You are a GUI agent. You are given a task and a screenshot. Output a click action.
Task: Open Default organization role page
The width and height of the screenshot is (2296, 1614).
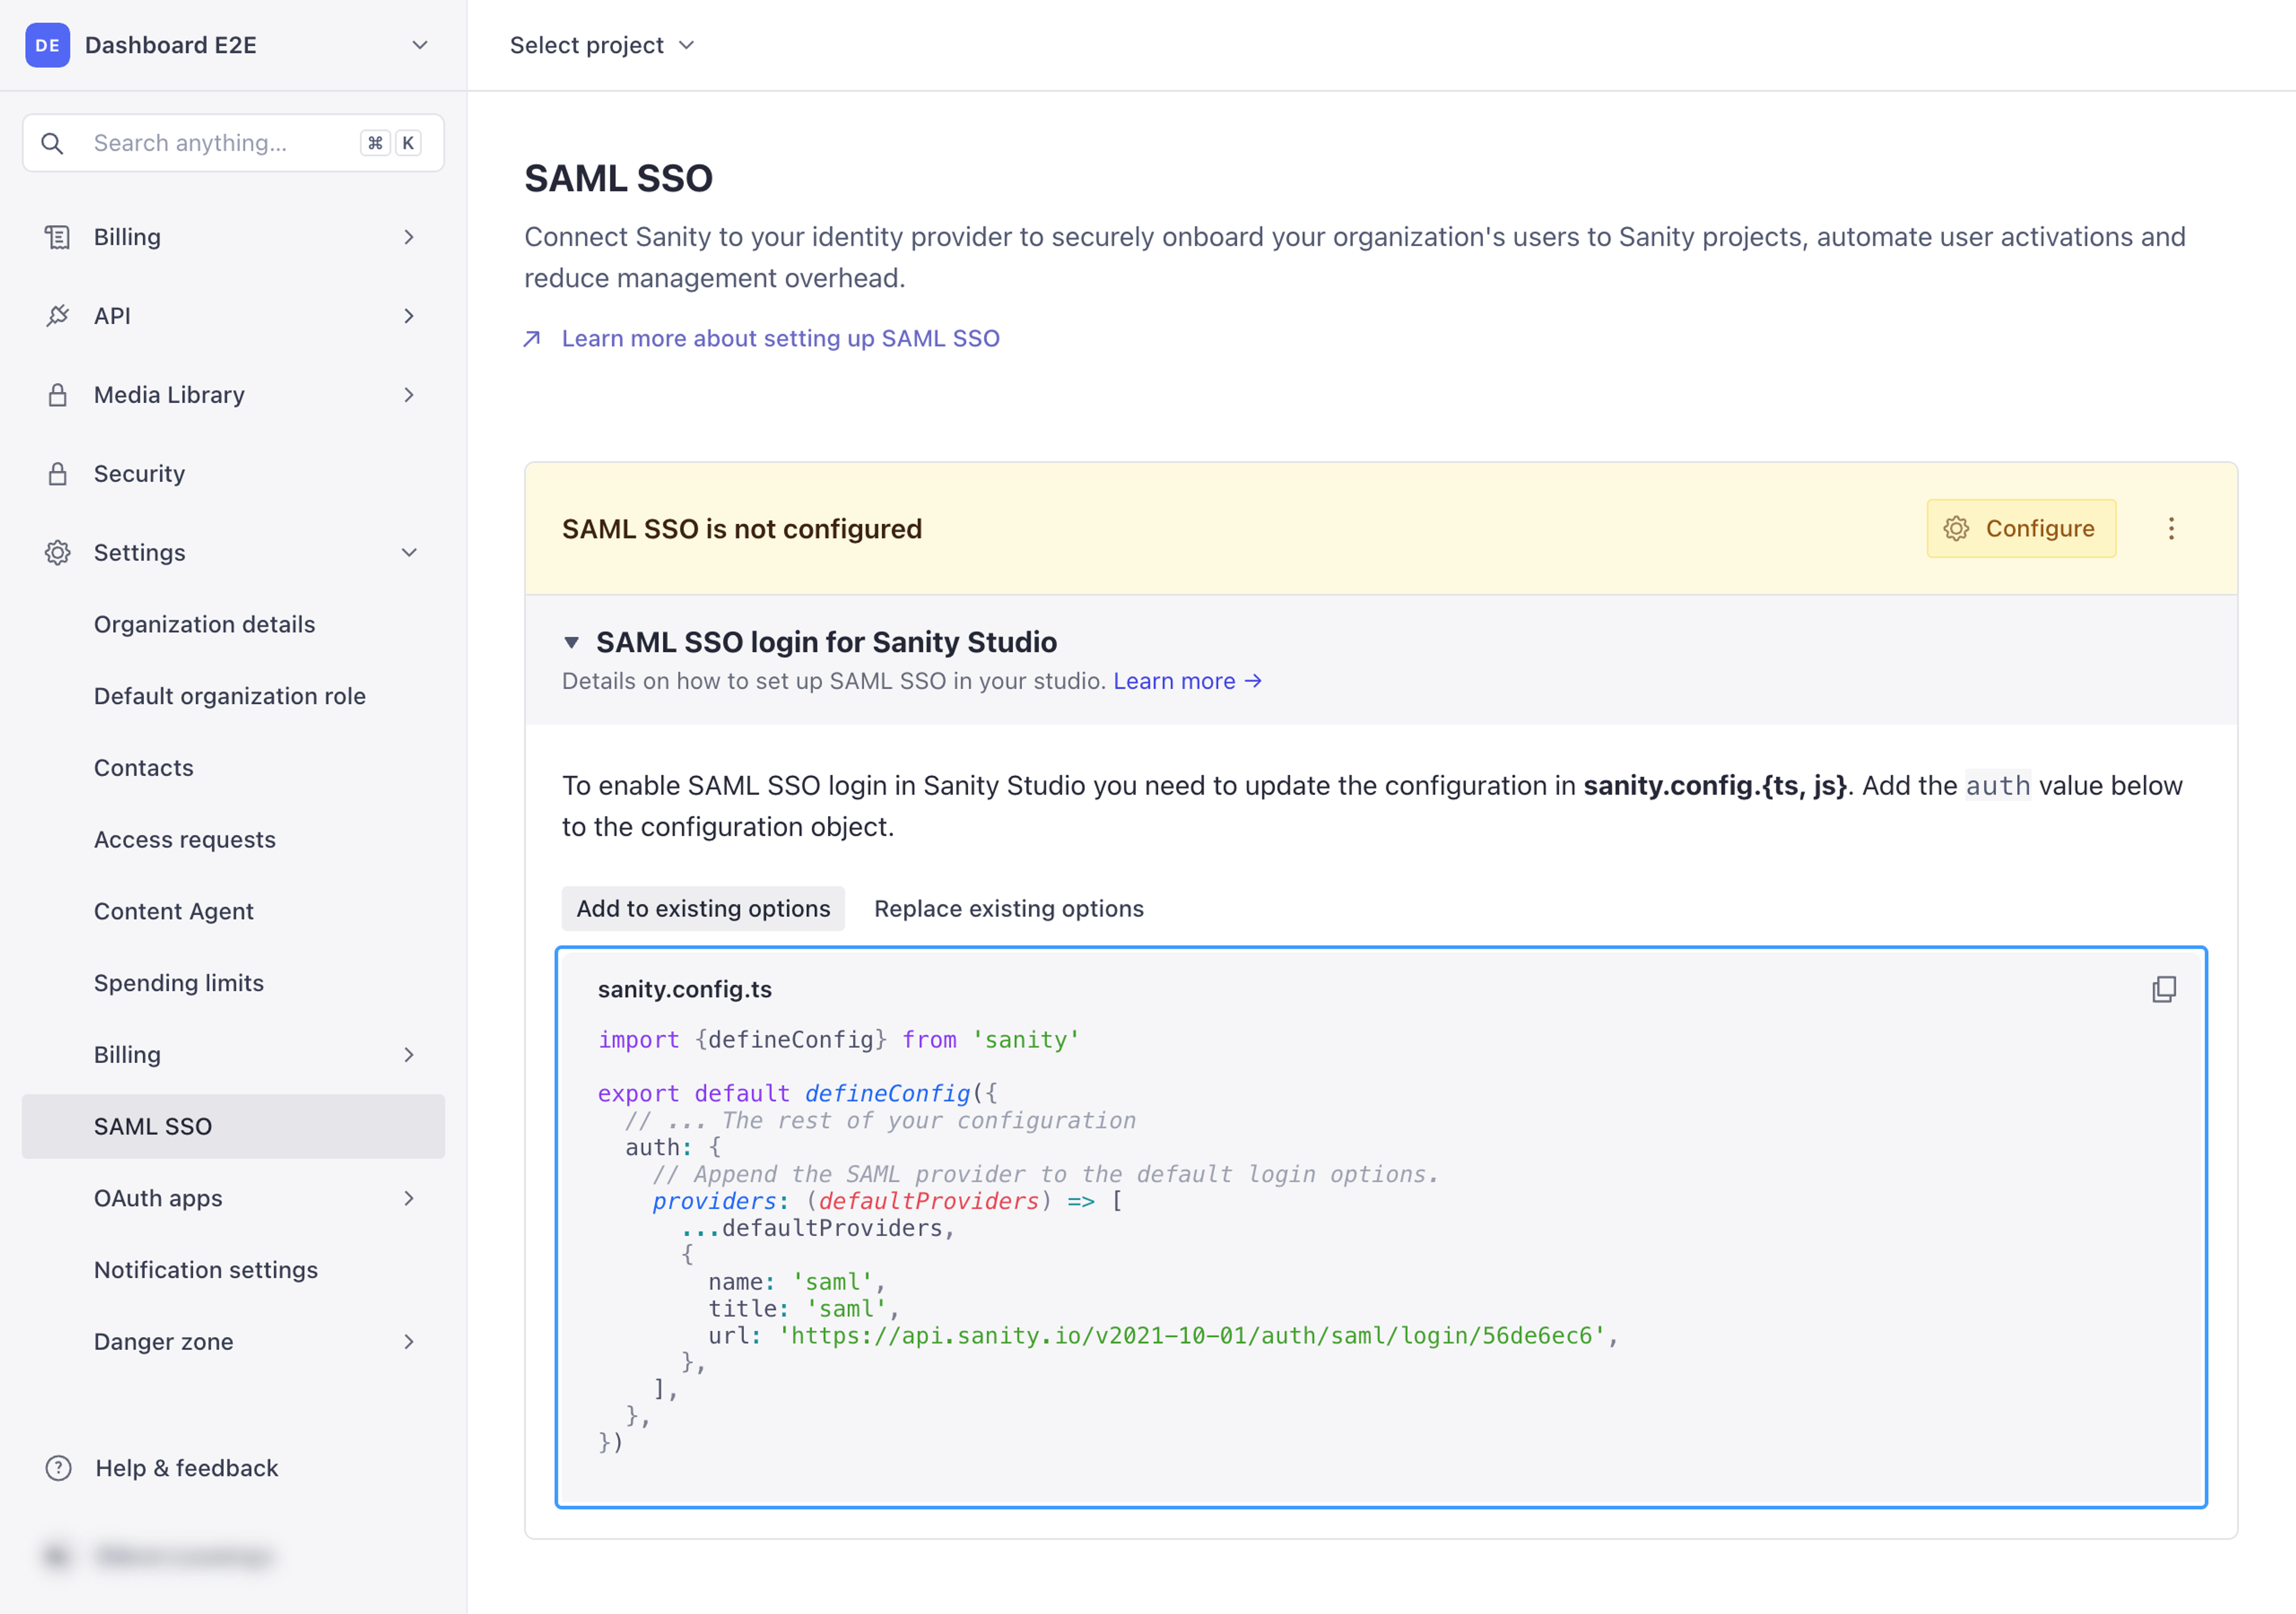(x=233, y=696)
